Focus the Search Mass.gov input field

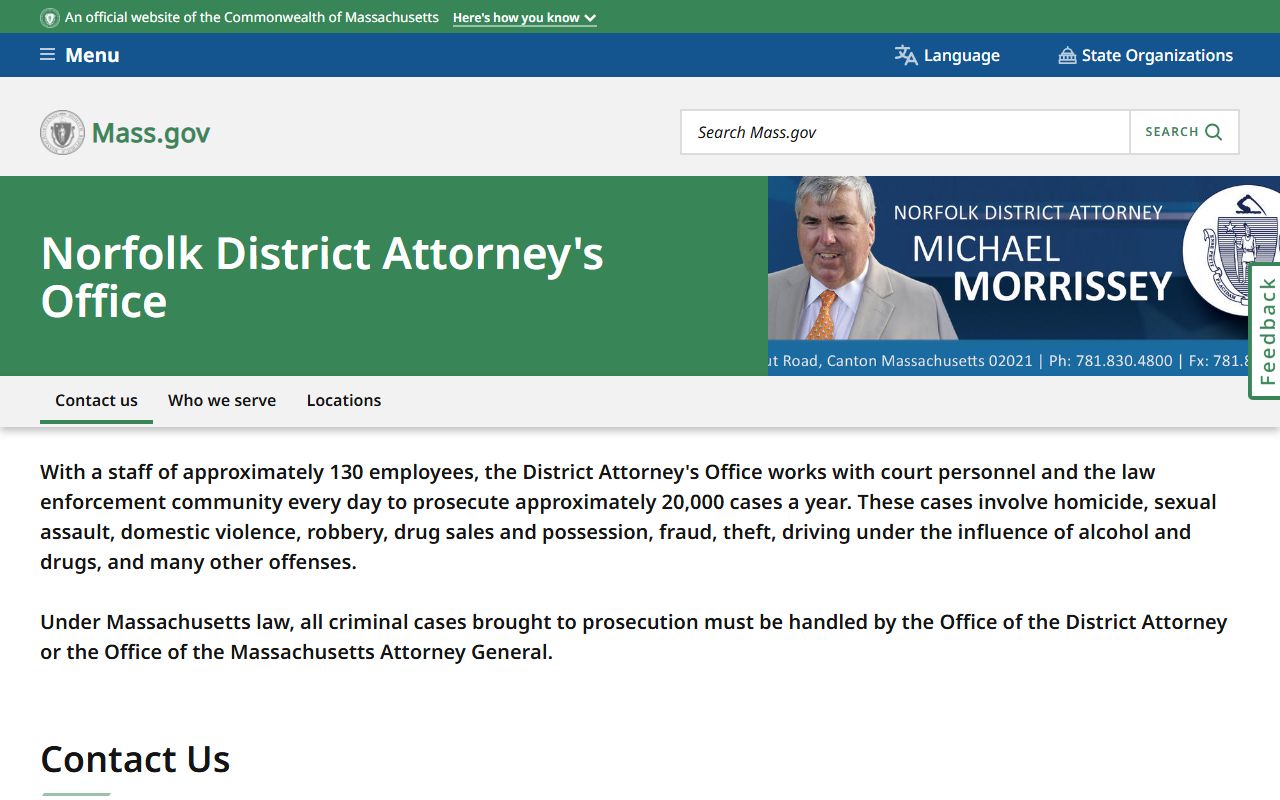(x=905, y=132)
